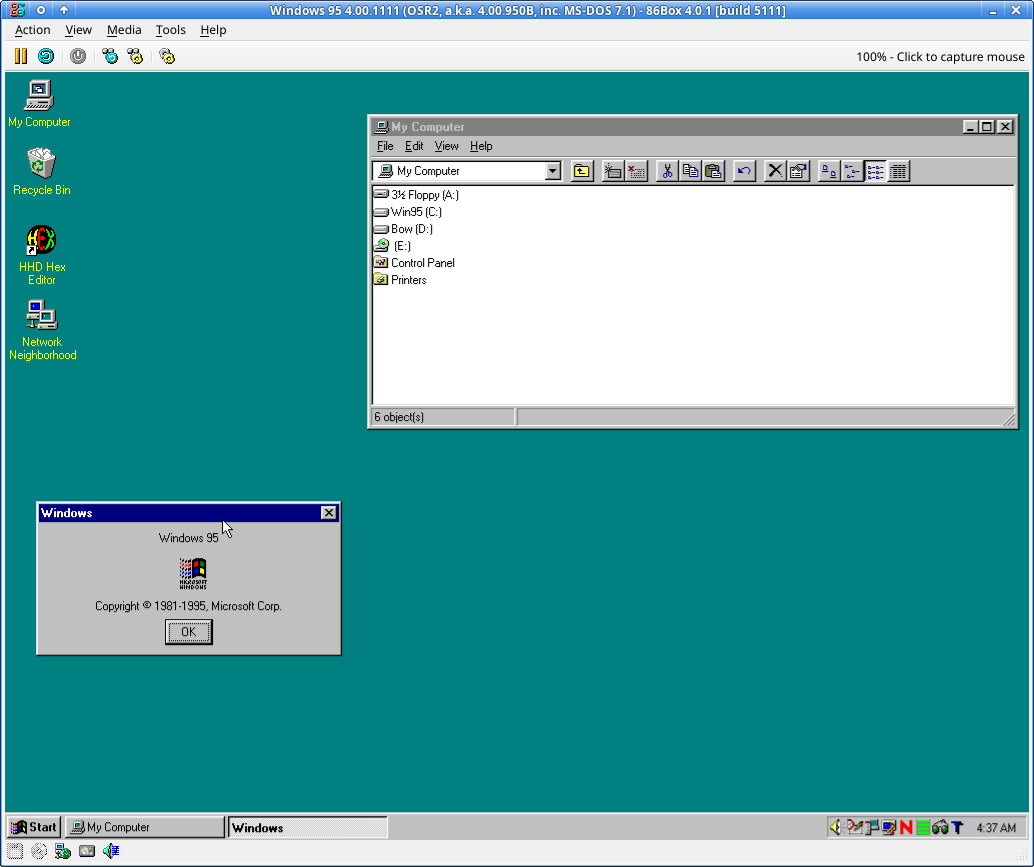Open Help menu in My Computer window
This screenshot has height=867, width=1034.
[481, 146]
